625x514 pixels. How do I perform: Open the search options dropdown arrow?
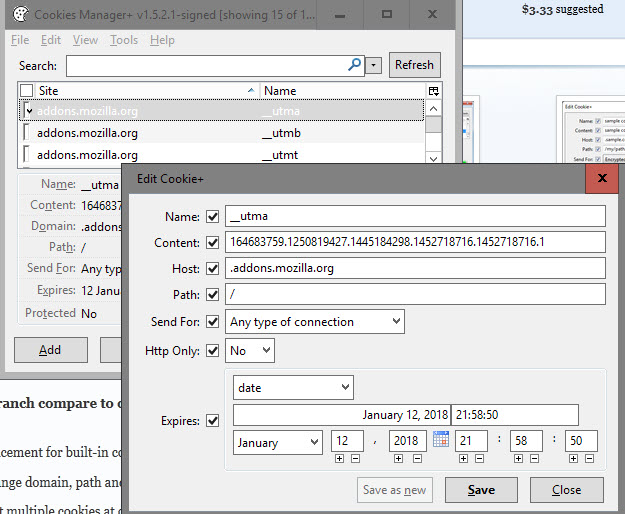click(x=373, y=65)
